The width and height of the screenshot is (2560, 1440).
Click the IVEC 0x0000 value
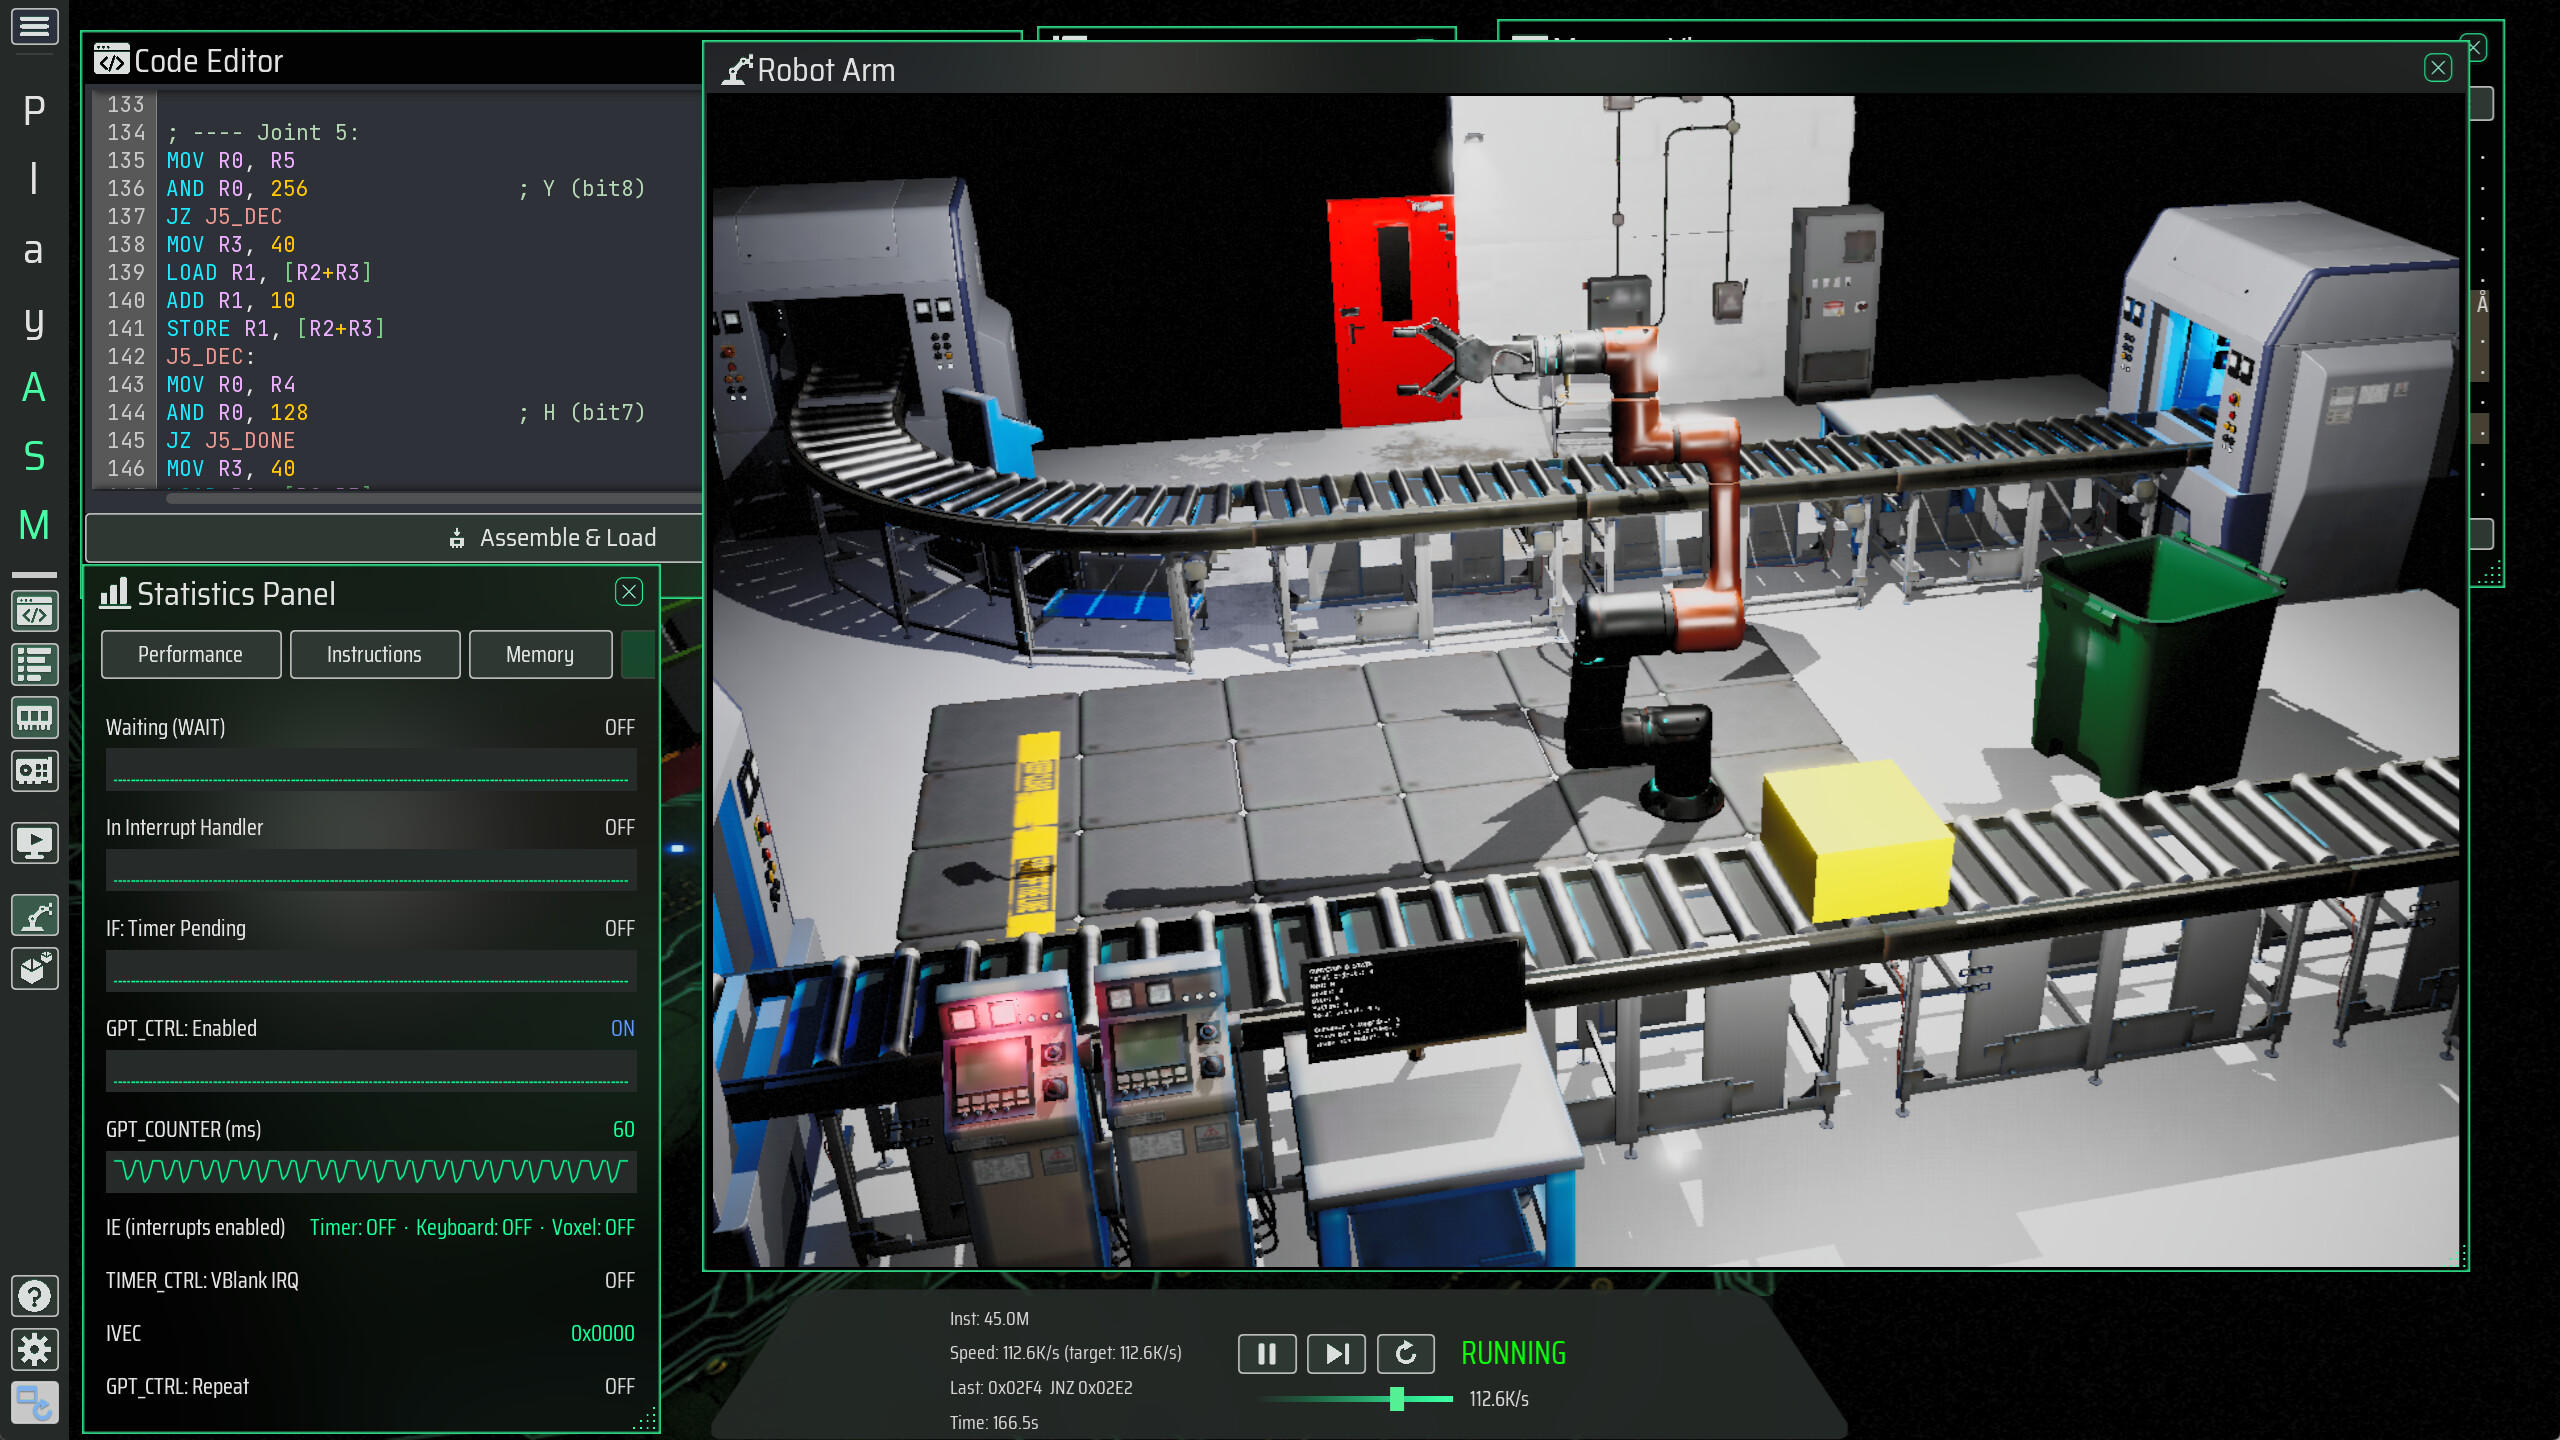pos(602,1334)
